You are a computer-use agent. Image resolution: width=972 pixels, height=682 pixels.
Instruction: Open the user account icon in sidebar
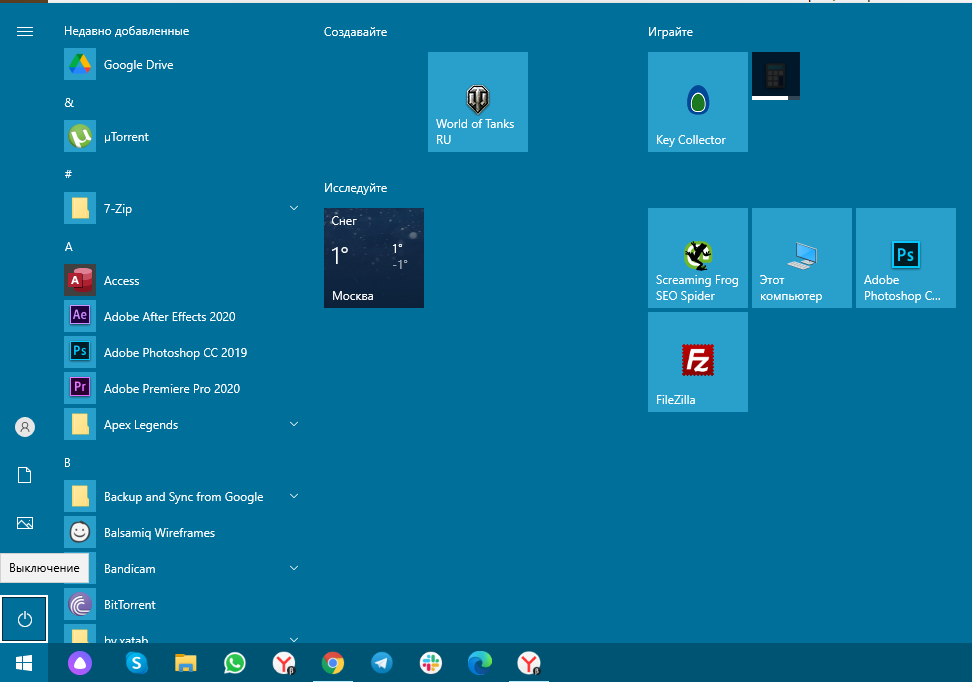point(25,427)
